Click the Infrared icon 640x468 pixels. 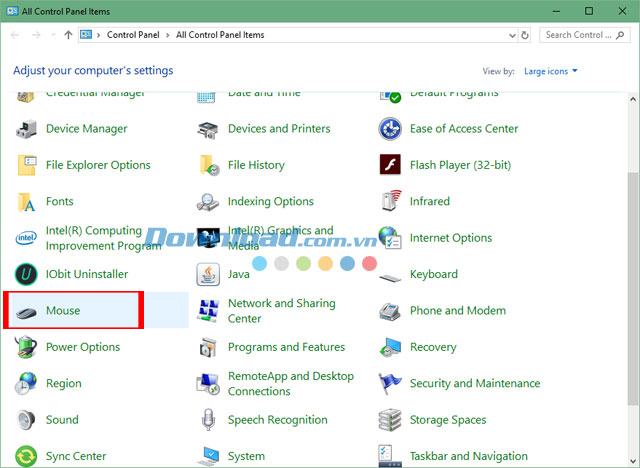(x=391, y=201)
